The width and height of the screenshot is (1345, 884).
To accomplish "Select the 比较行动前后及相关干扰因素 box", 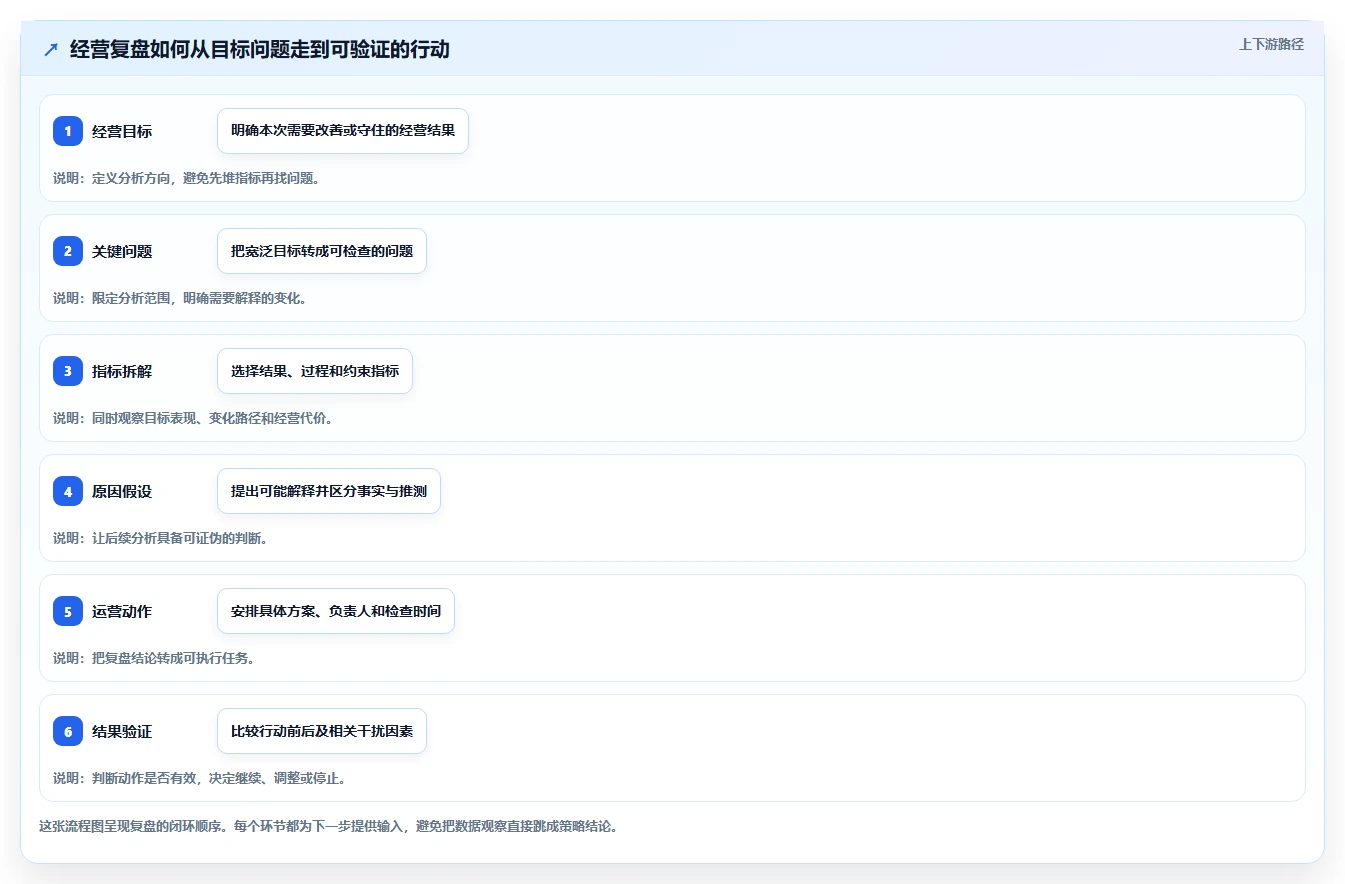I will 322,731.
